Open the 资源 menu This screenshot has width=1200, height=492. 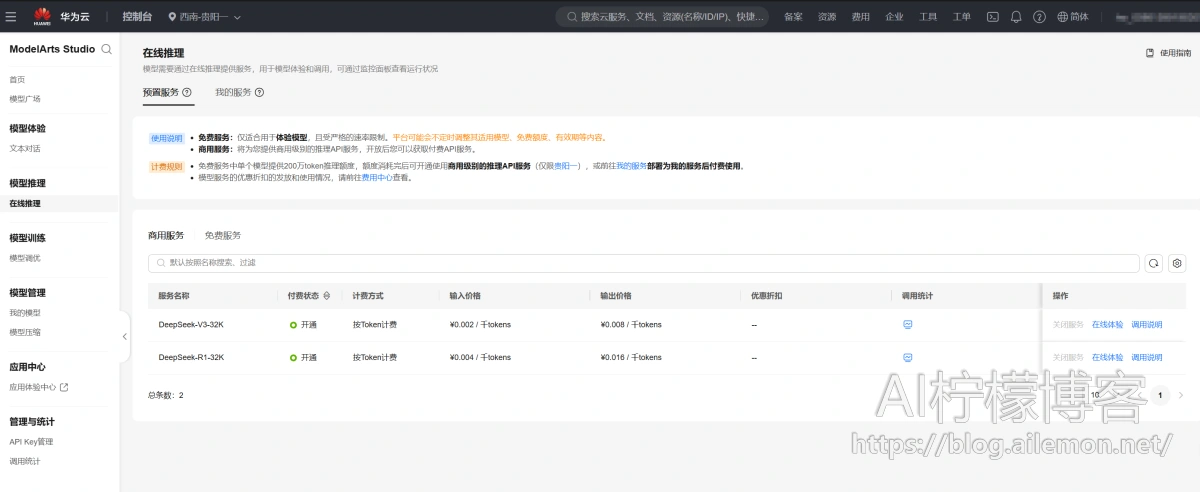pos(827,17)
